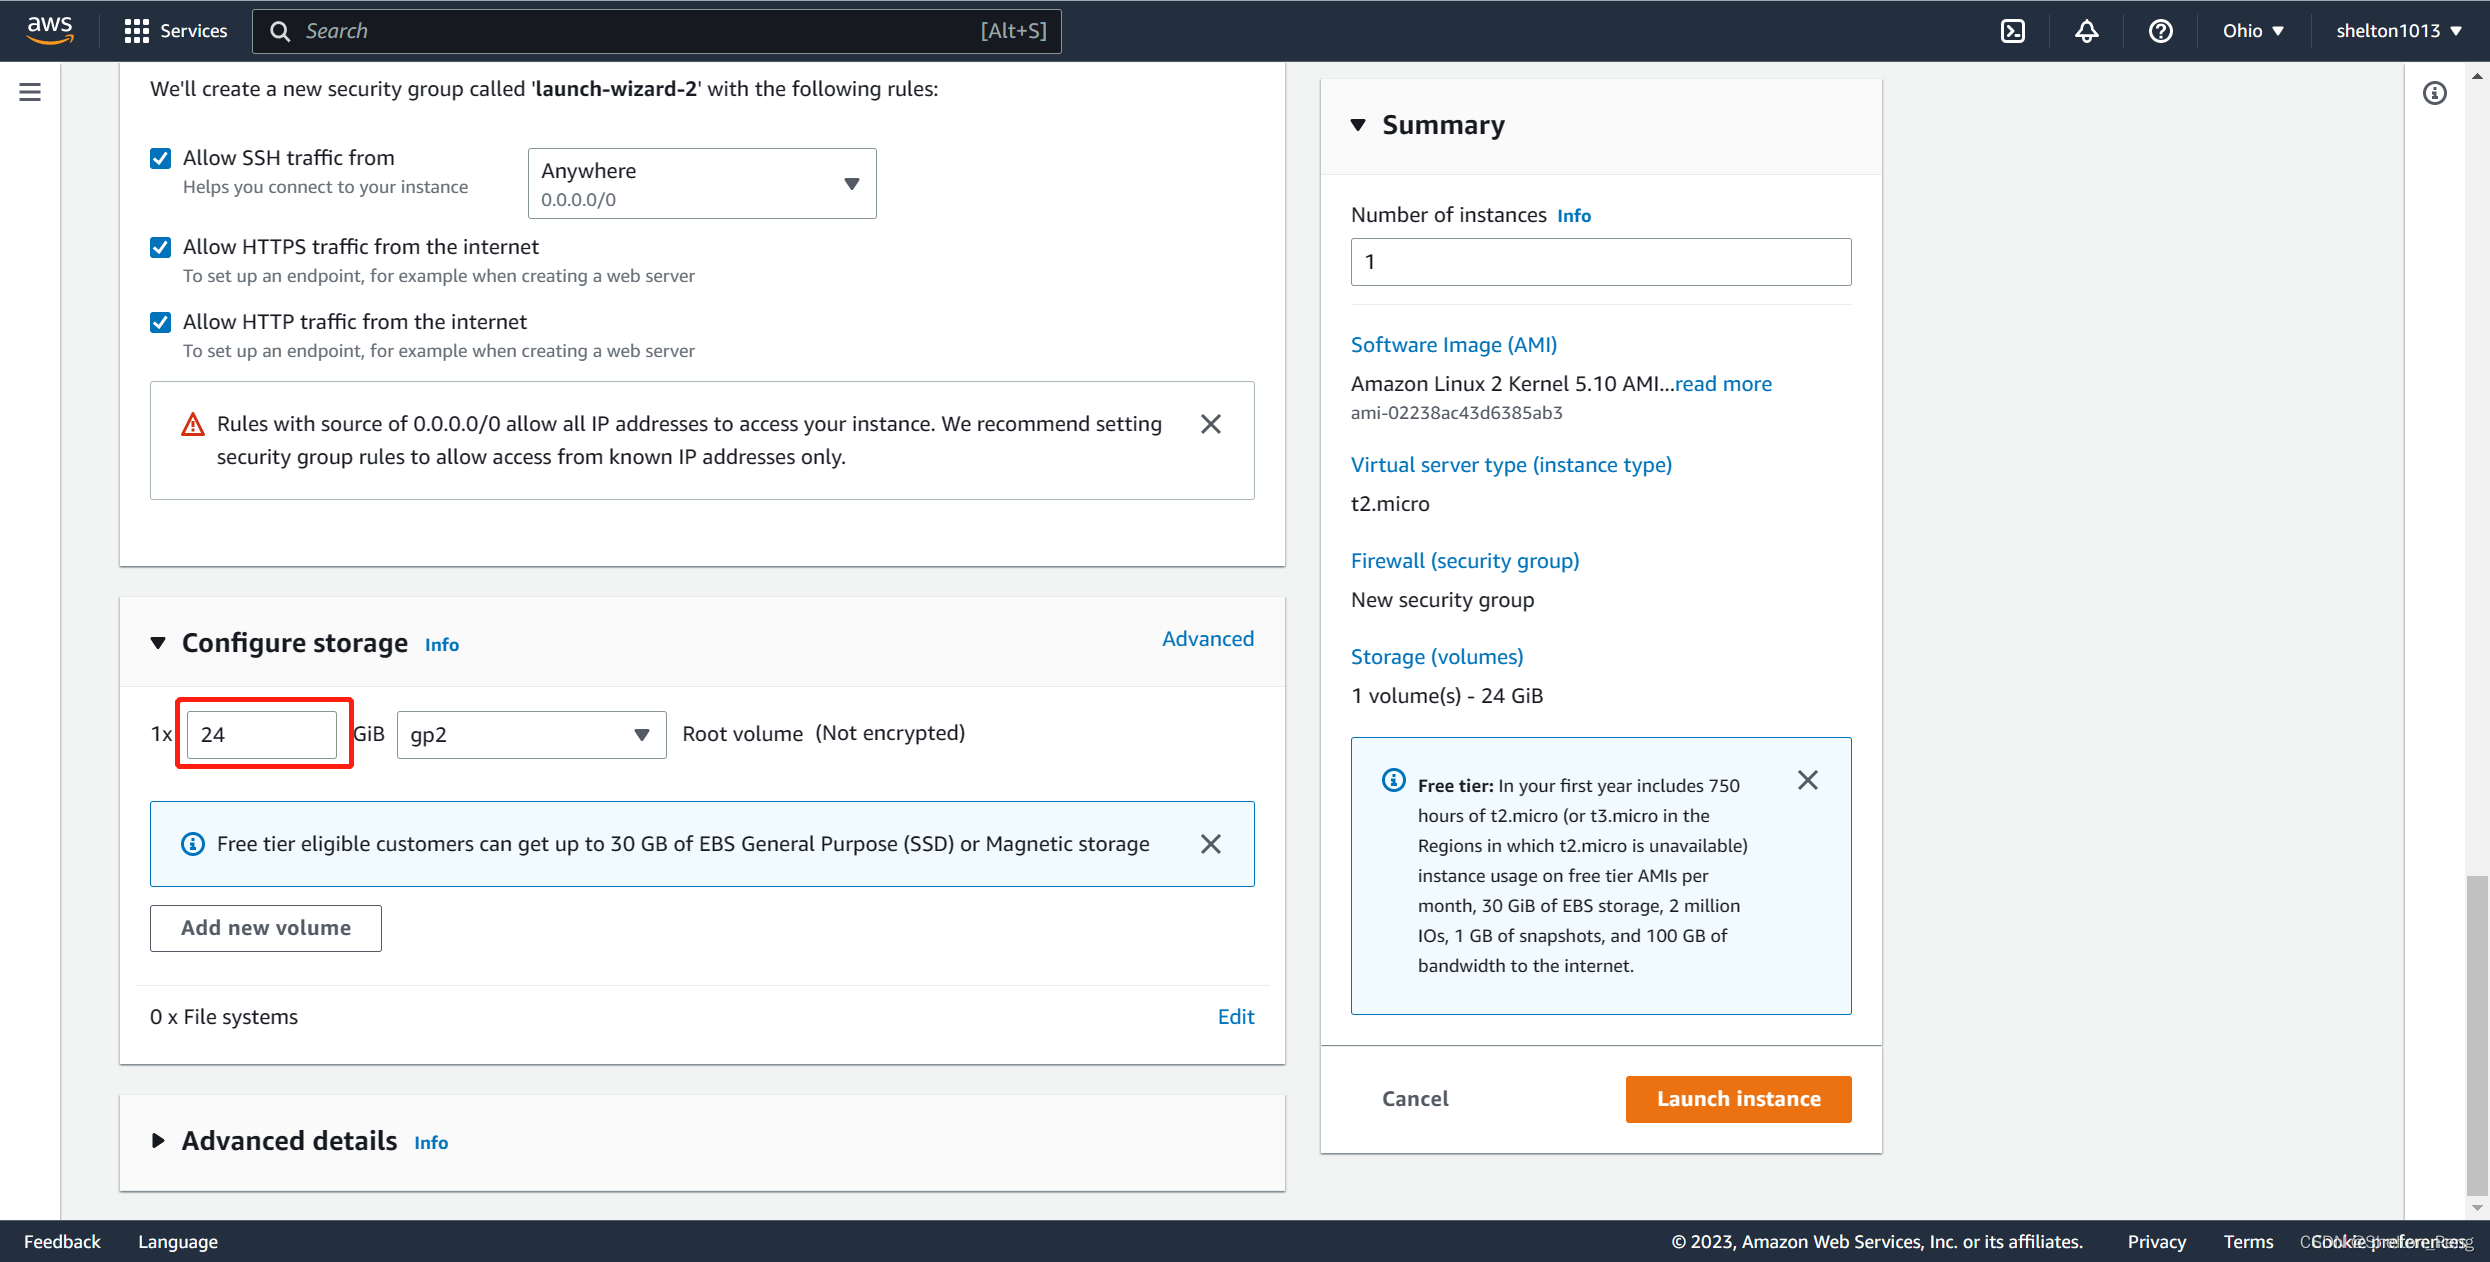
Task: Open the Ohio region selector
Action: pos(2253,31)
